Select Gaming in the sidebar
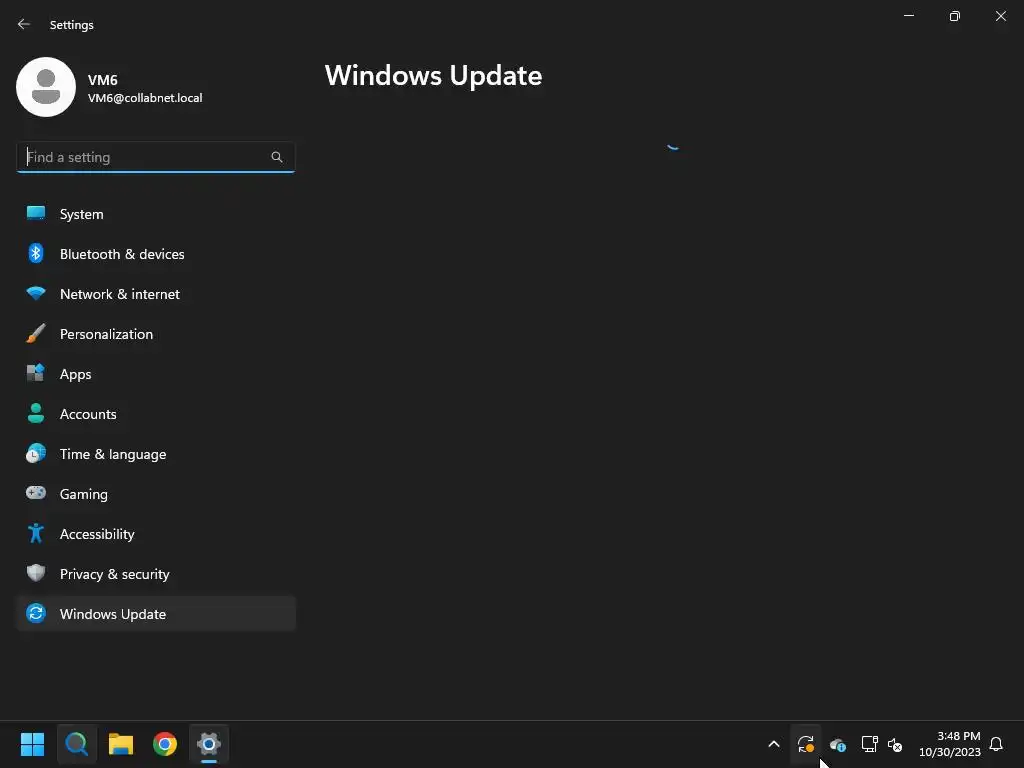 (x=155, y=494)
